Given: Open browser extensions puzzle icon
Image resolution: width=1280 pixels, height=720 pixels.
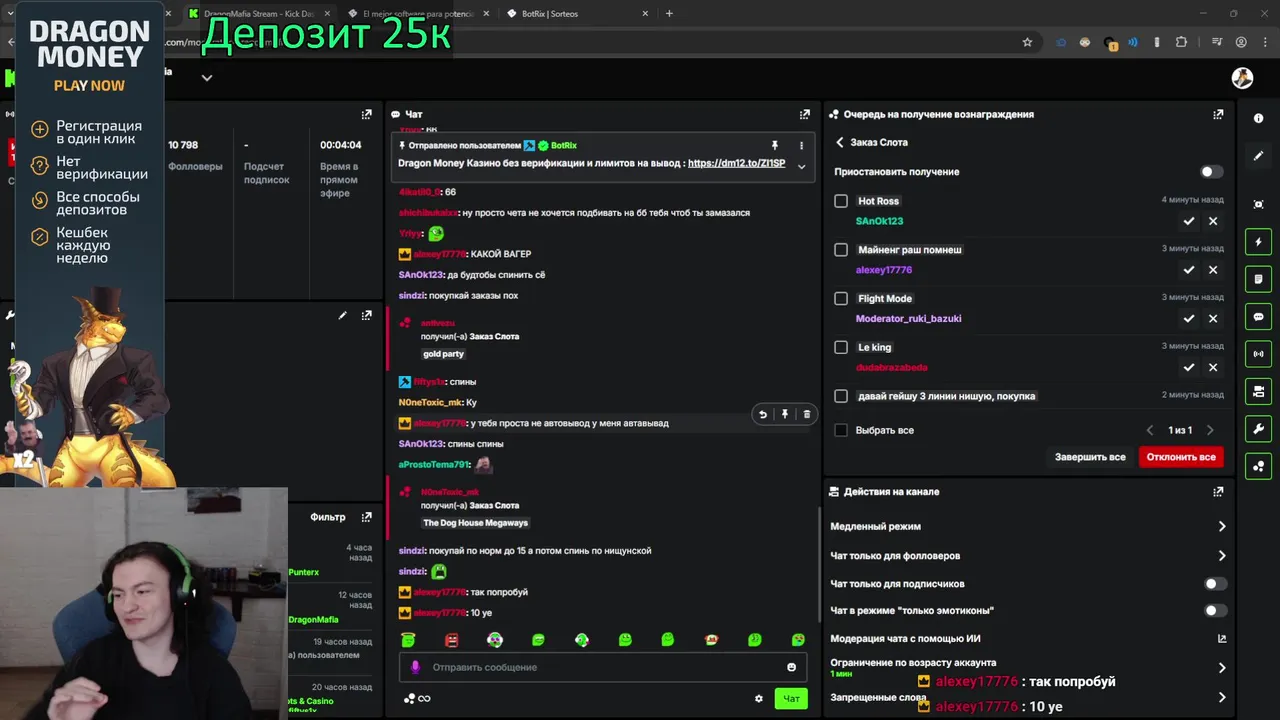Looking at the screenshot, I should click(1182, 42).
